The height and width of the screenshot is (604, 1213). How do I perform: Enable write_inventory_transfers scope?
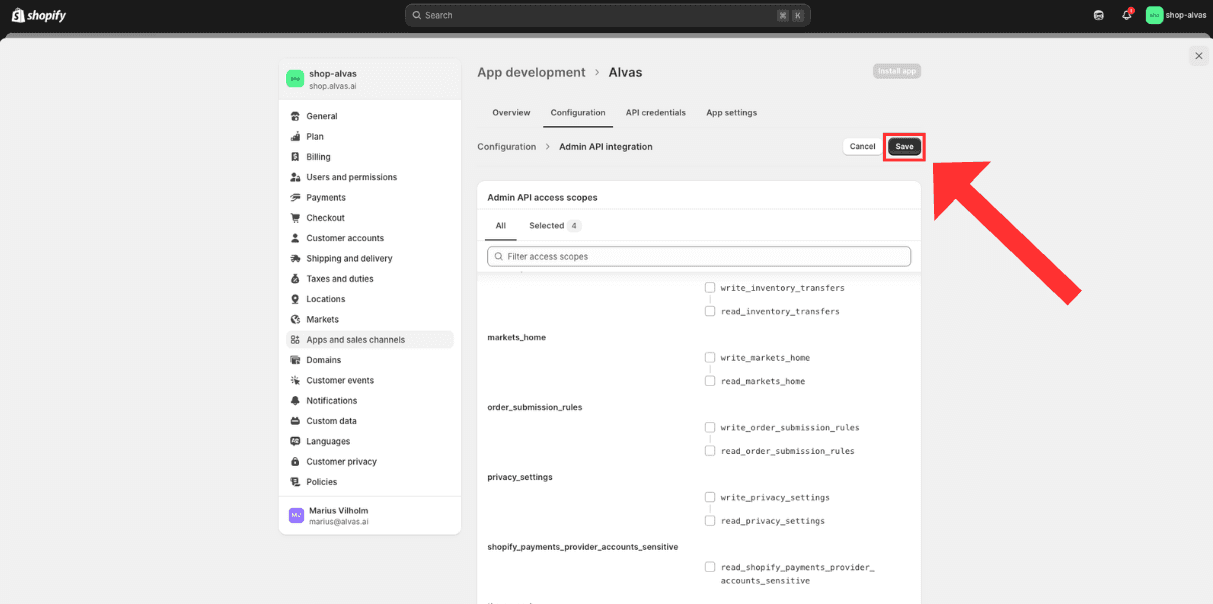710,288
